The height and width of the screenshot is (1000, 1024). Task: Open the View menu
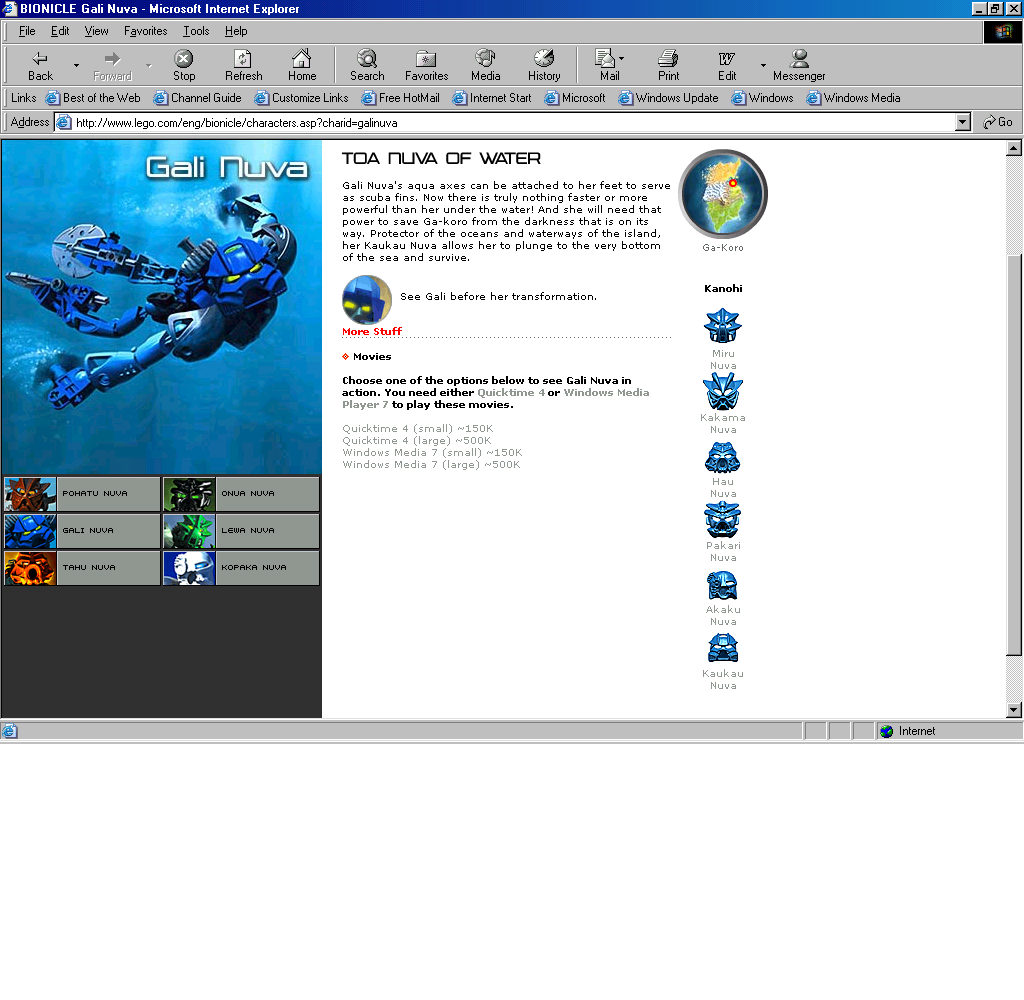pos(96,31)
